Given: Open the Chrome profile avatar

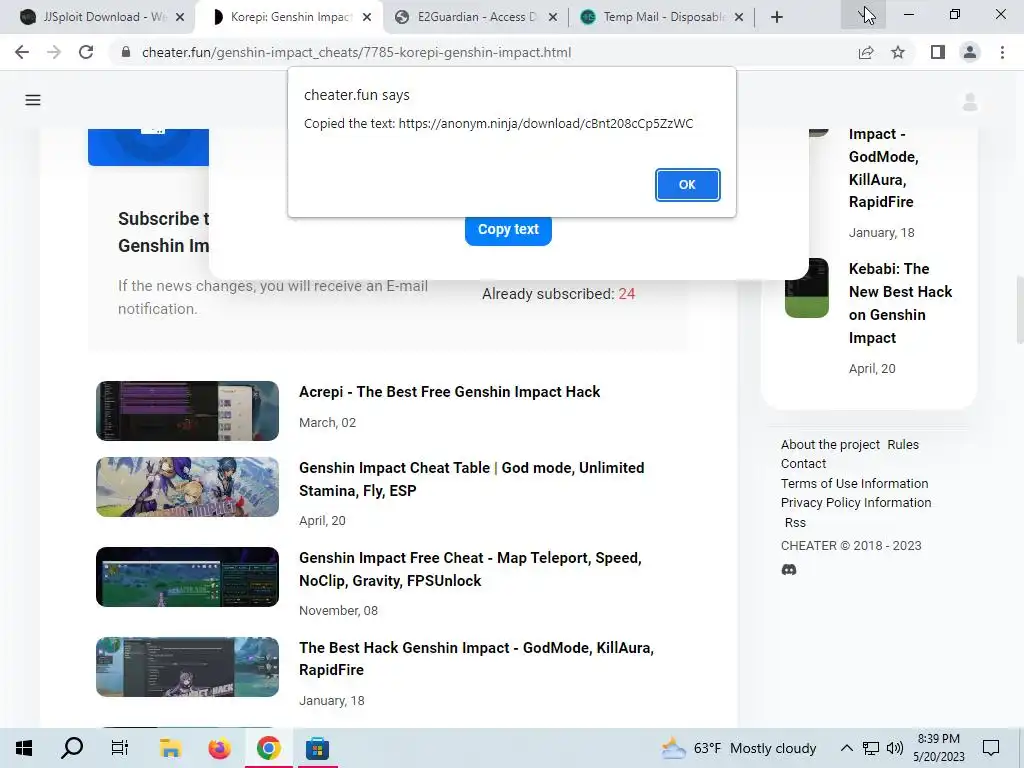Looking at the screenshot, I should point(970,52).
